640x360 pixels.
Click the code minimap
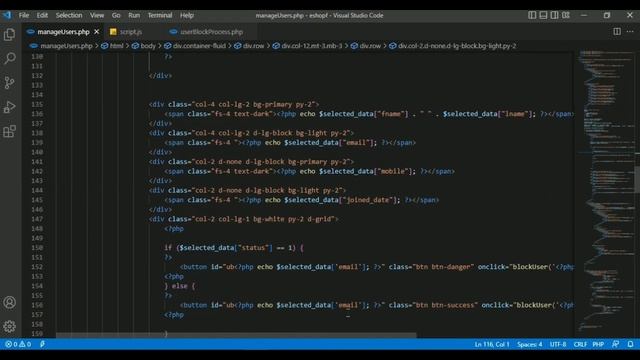coord(605,192)
